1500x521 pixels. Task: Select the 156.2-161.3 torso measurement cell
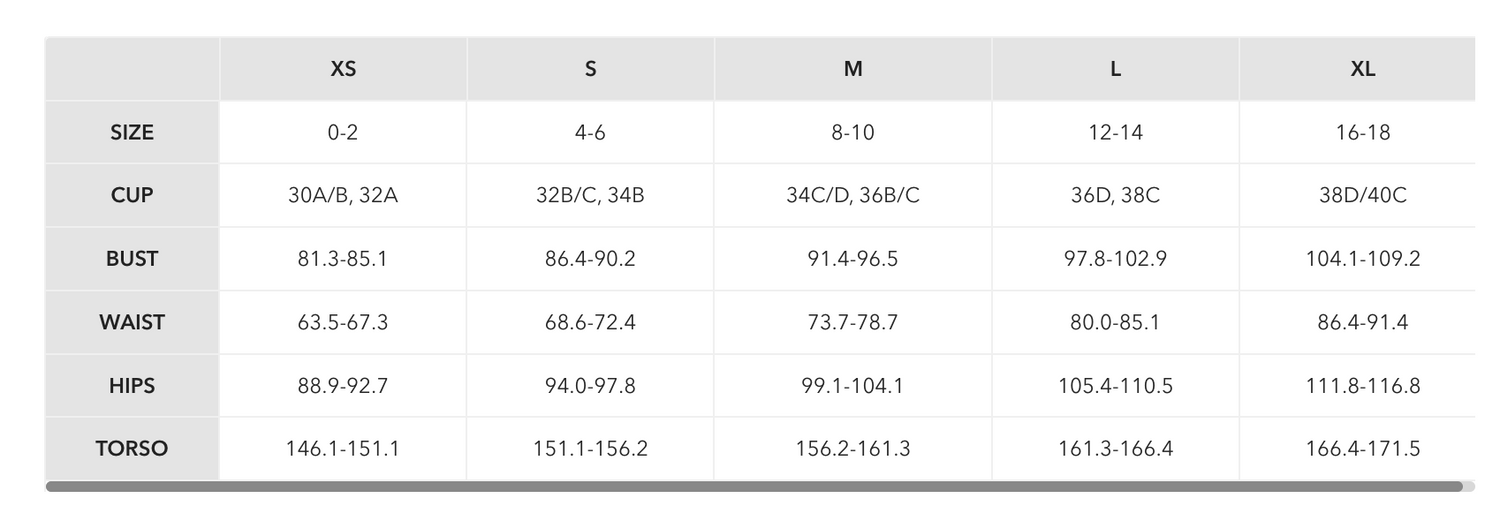(853, 449)
